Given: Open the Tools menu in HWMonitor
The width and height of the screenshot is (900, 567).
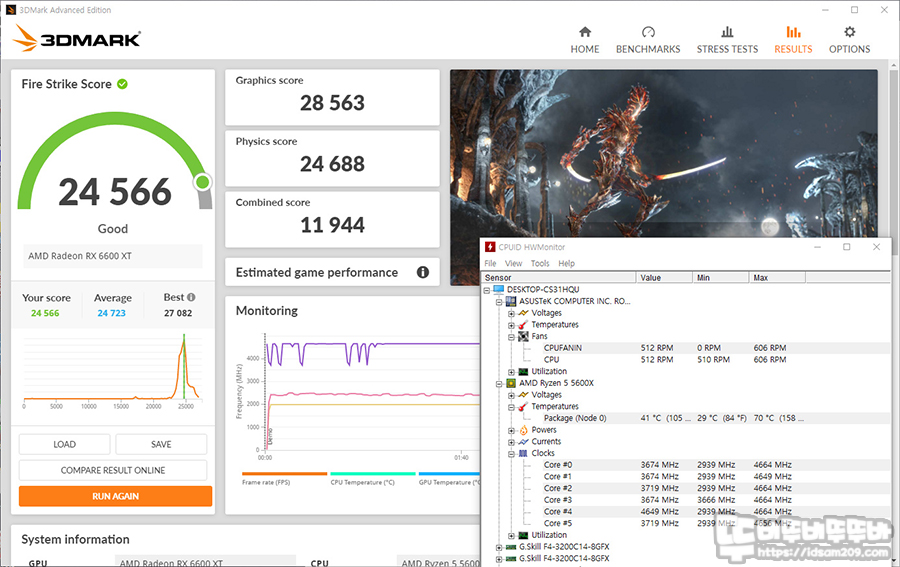Looking at the screenshot, I should (540, 263).
